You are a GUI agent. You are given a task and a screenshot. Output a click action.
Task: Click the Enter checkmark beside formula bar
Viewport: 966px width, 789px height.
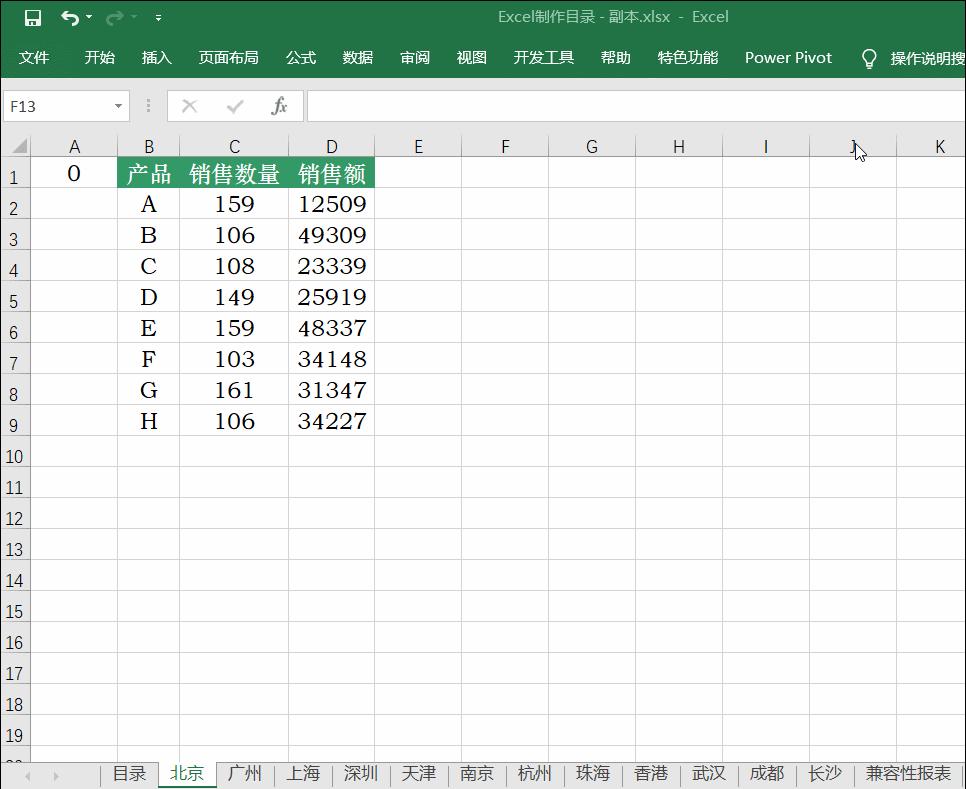click(x=234, y=105)
